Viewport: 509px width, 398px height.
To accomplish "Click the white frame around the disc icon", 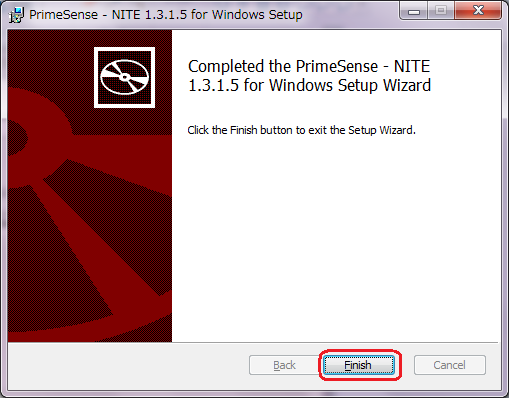I will point(124,49).
